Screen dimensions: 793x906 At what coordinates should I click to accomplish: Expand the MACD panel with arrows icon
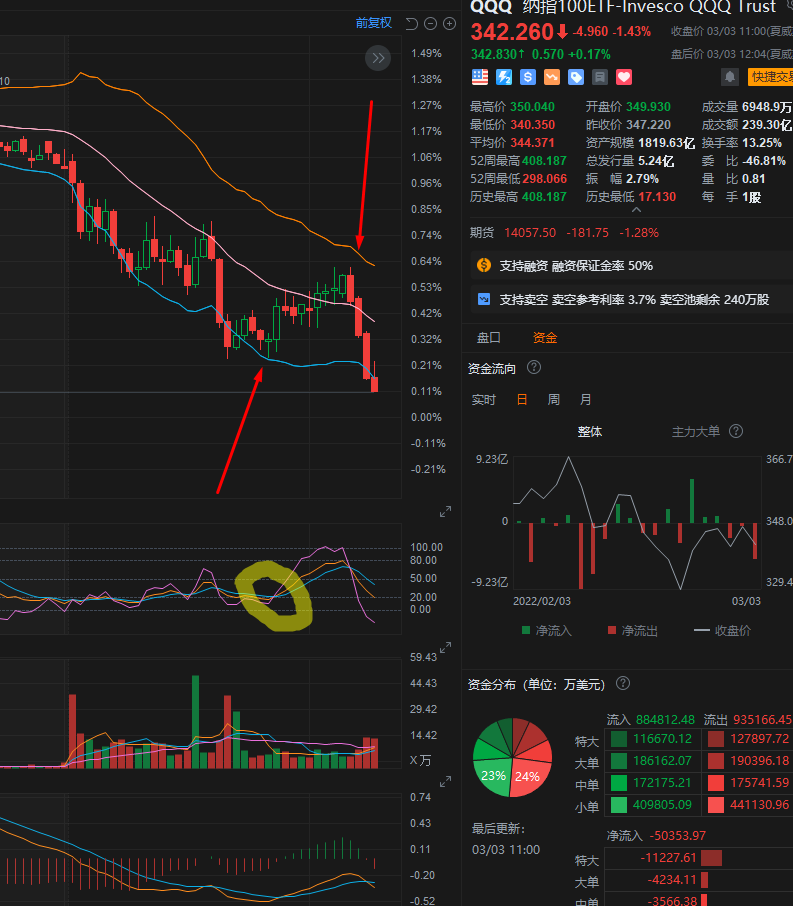[445, 782]
